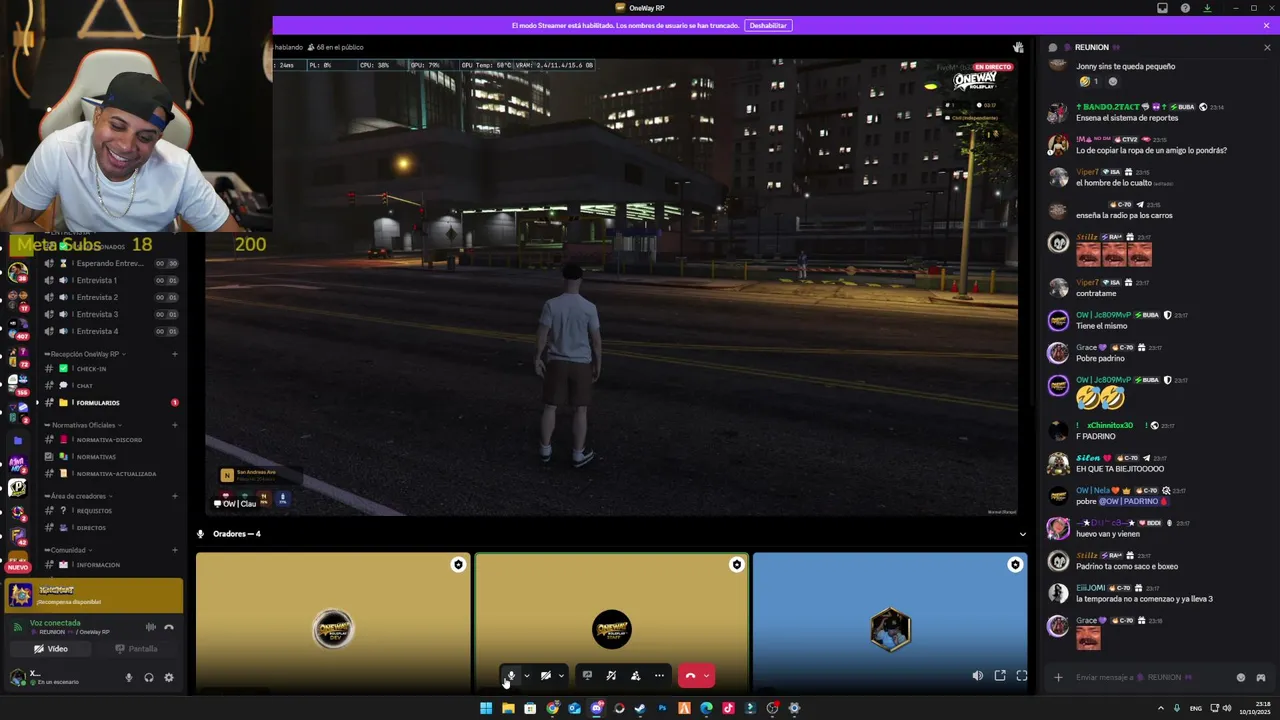The image size is (1280, 720).
Task: Open the Discord inbox icon
Action: [x=1162, y=8]
